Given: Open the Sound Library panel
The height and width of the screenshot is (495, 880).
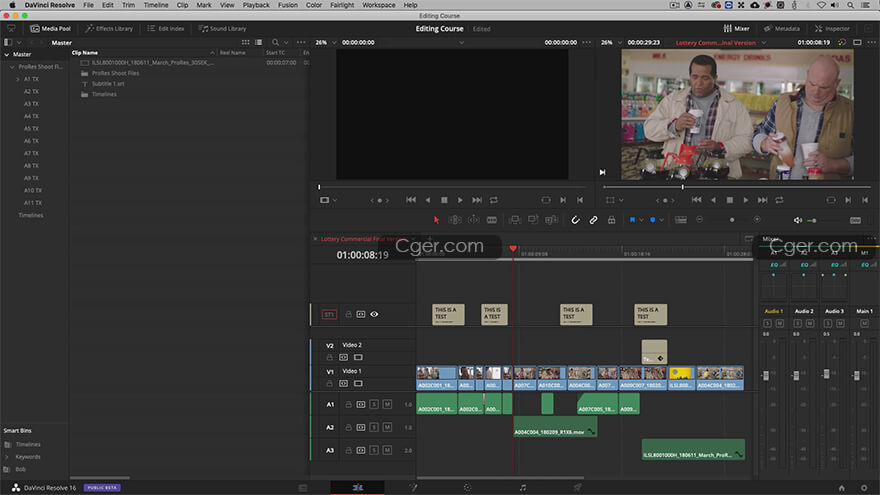Looking at the screenshot, I should [x=222, y=28].
